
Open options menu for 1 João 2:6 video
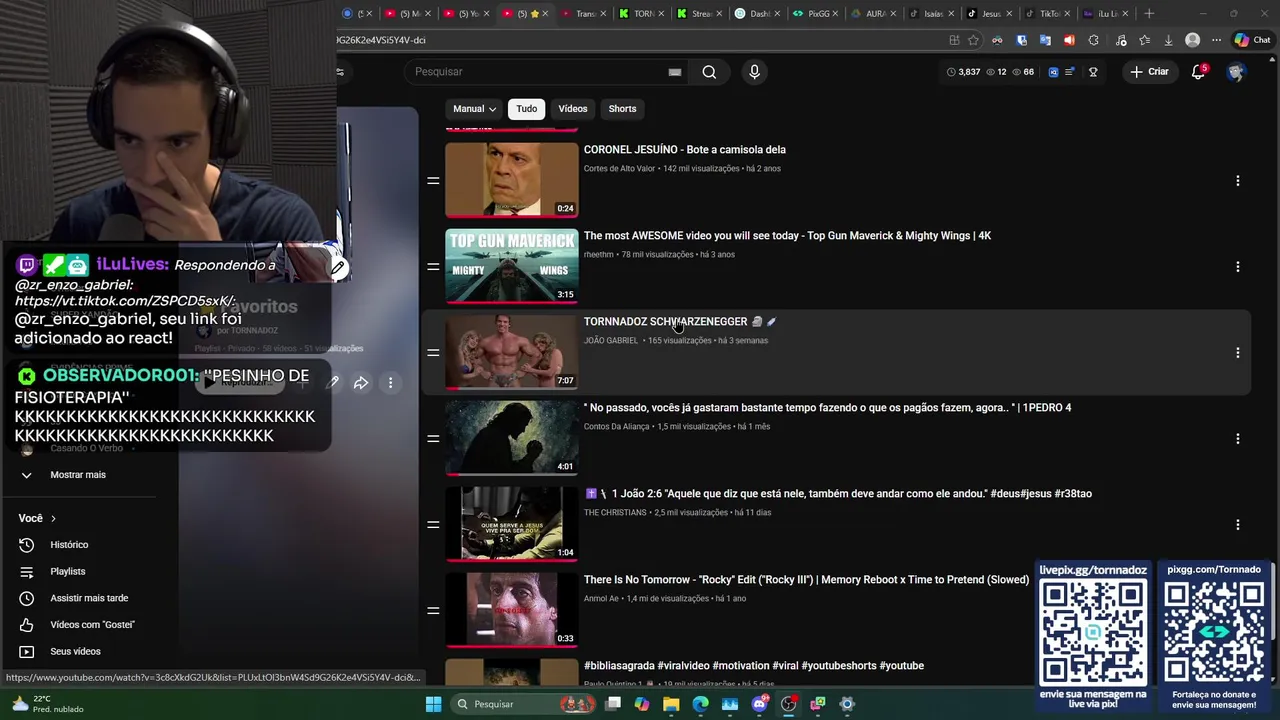click(x=1238, y=525)
